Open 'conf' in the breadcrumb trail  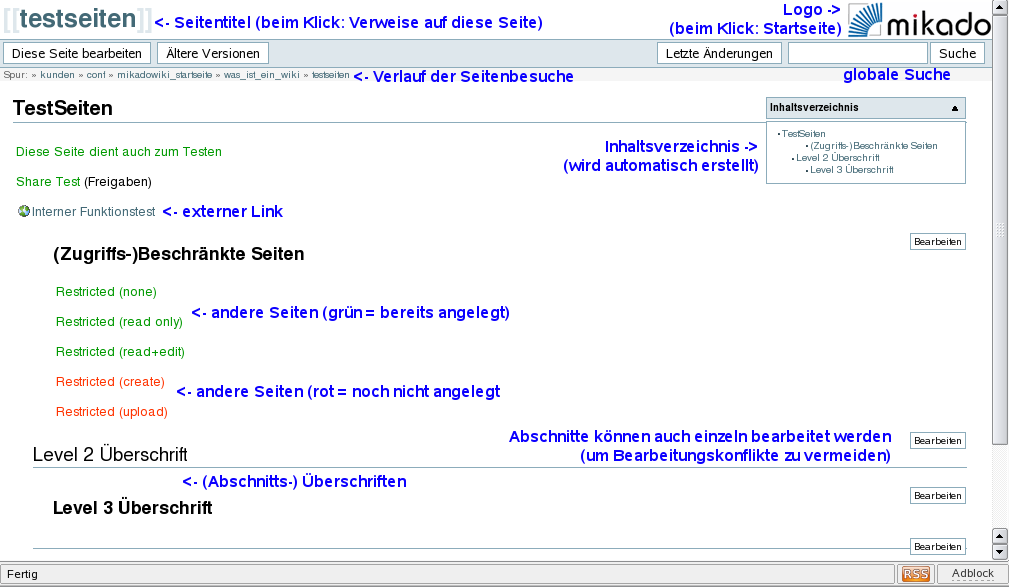click(96, 75)
